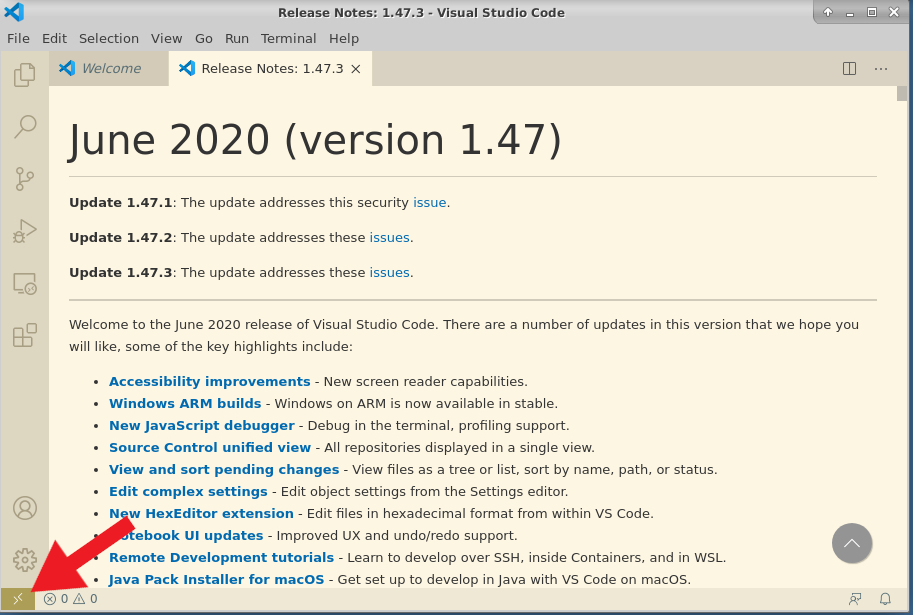Viewport: 913px width, 615px height.
Task: Show errors and warnings count in status bar
Action: pyautogui.click(x=70, y=599)
